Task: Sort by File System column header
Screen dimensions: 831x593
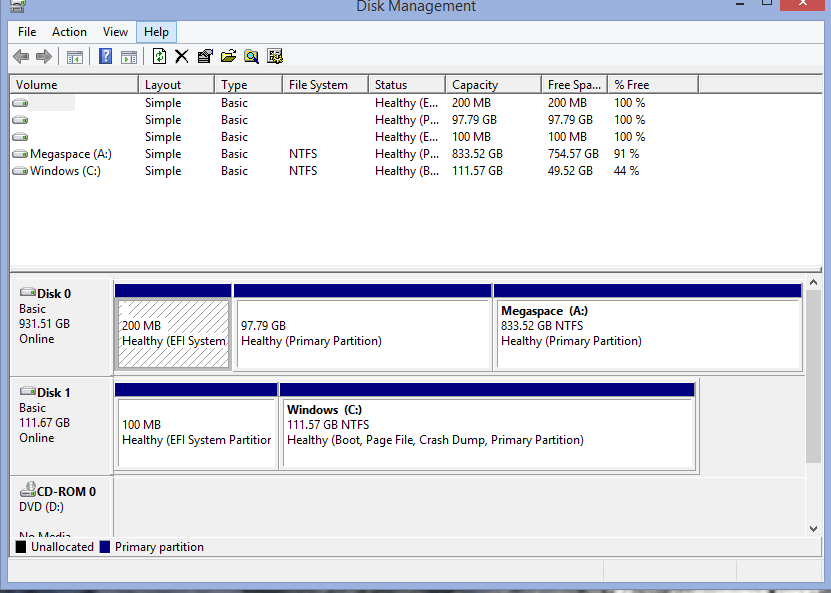Action: tap(318, 85)
